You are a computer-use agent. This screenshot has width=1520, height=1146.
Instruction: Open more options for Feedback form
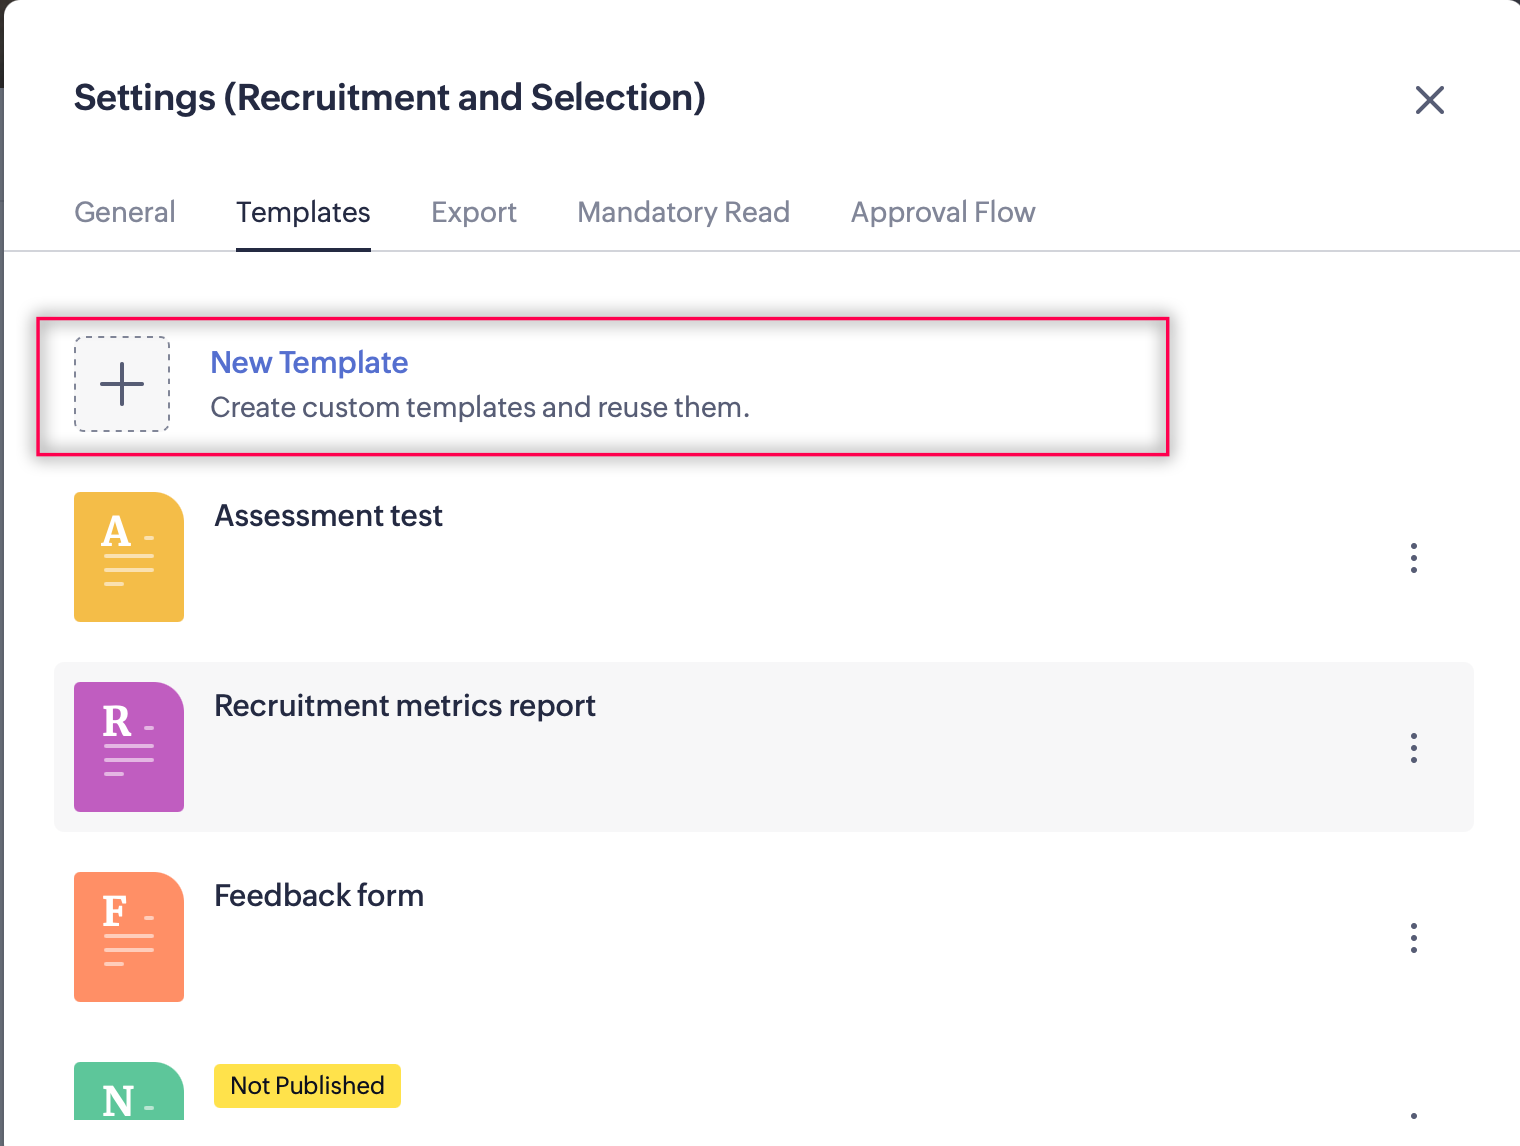(1413, 938)
